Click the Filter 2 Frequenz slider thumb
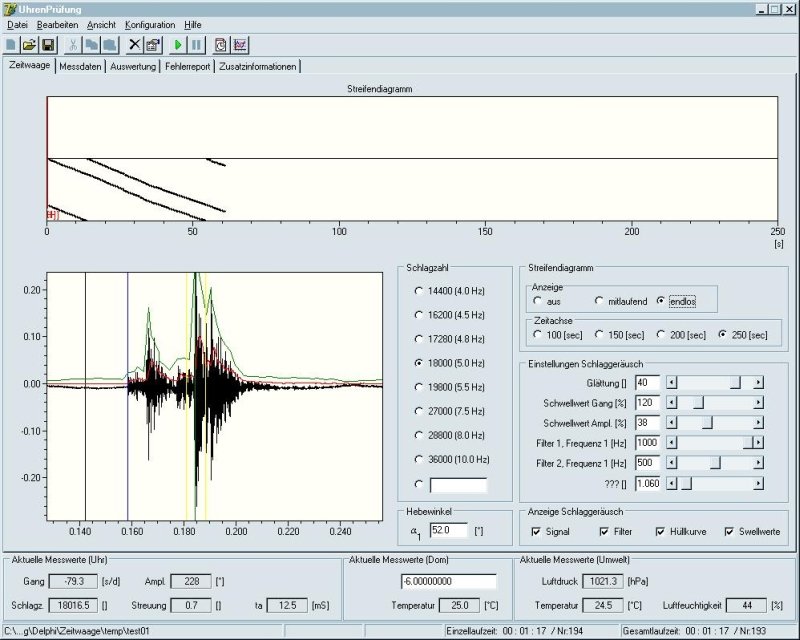800x640 pixels. pyautogui.click(x=715, y=463)
